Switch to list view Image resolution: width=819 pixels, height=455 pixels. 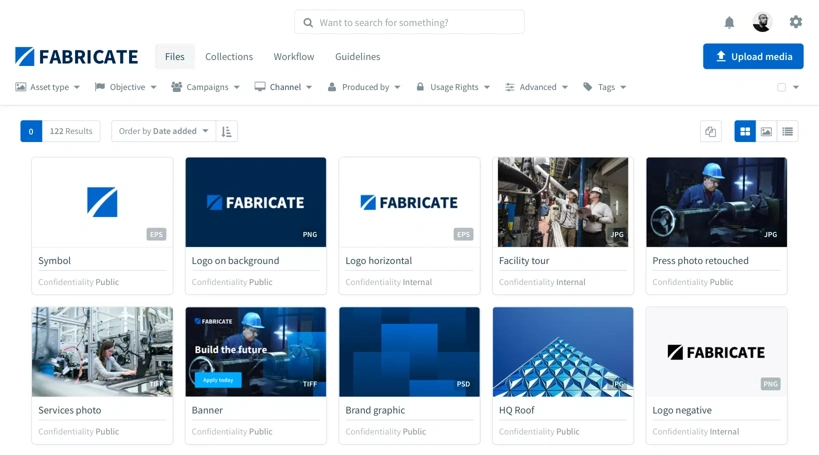pos(788,131)
